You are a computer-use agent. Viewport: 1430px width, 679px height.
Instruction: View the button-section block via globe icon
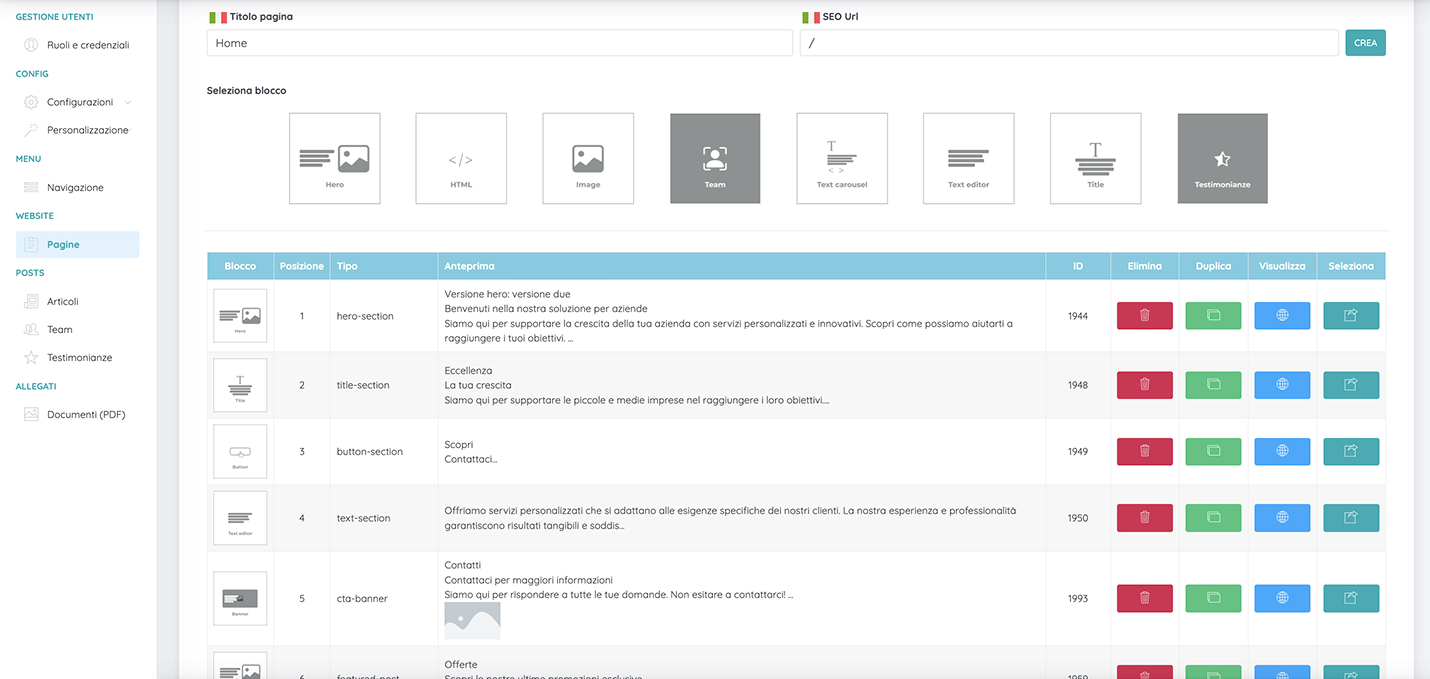[1282, 452]
